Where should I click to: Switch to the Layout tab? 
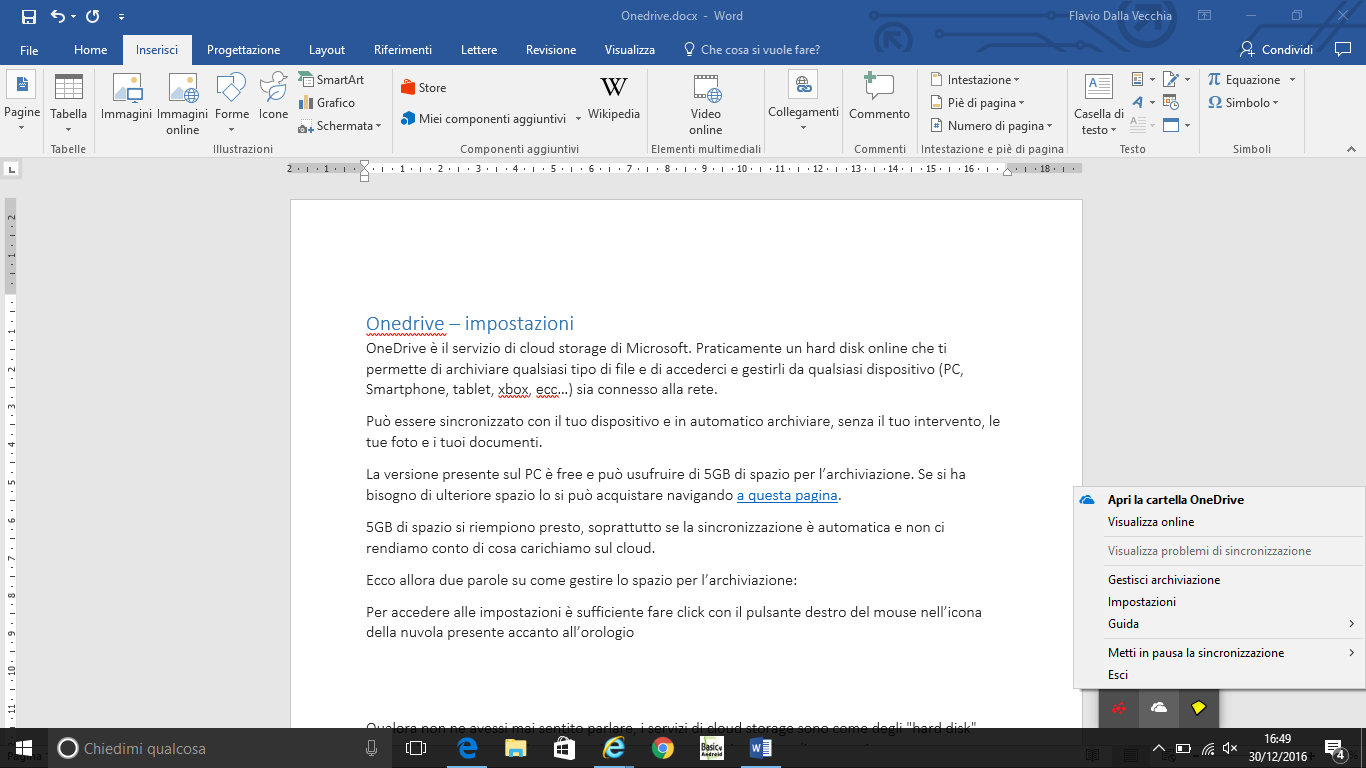pyautogui.click(x=327, y=50)
